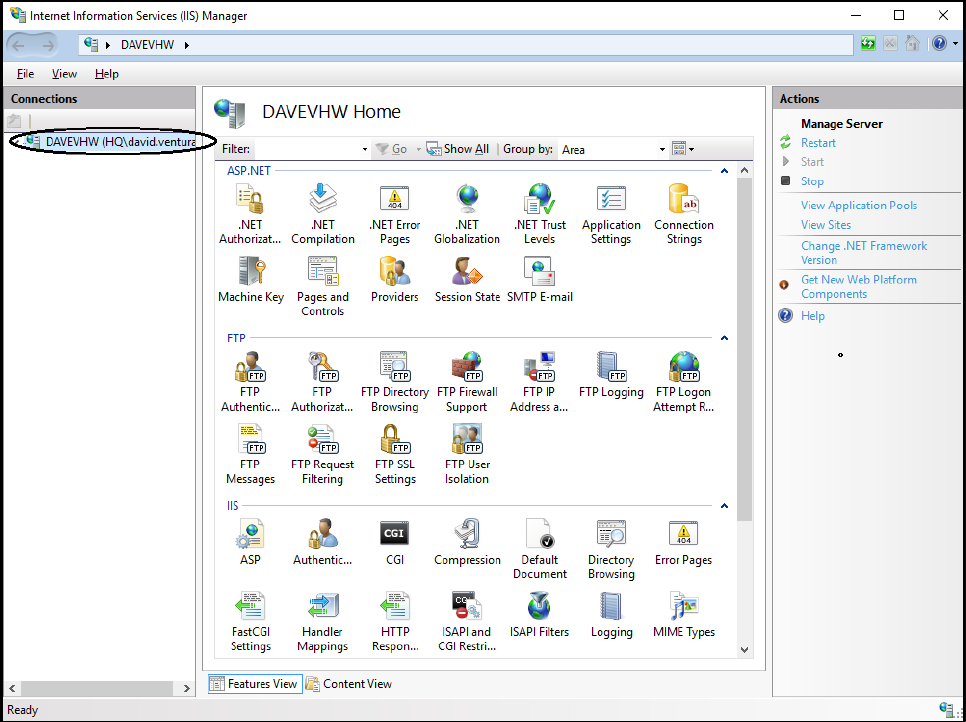The height and width of the screenshot is (722, 966).
Task: Switch to Features View tab
Action: click(x=255, y=684)
